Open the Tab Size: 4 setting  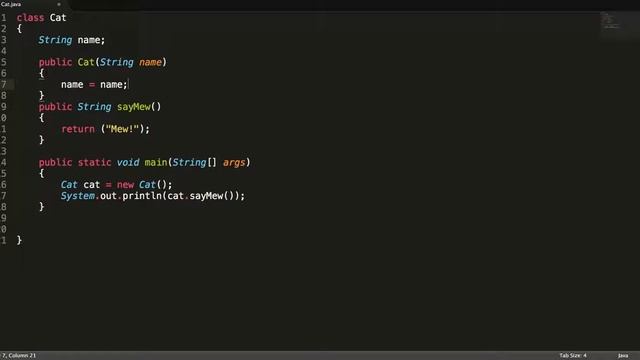(573, 356)
